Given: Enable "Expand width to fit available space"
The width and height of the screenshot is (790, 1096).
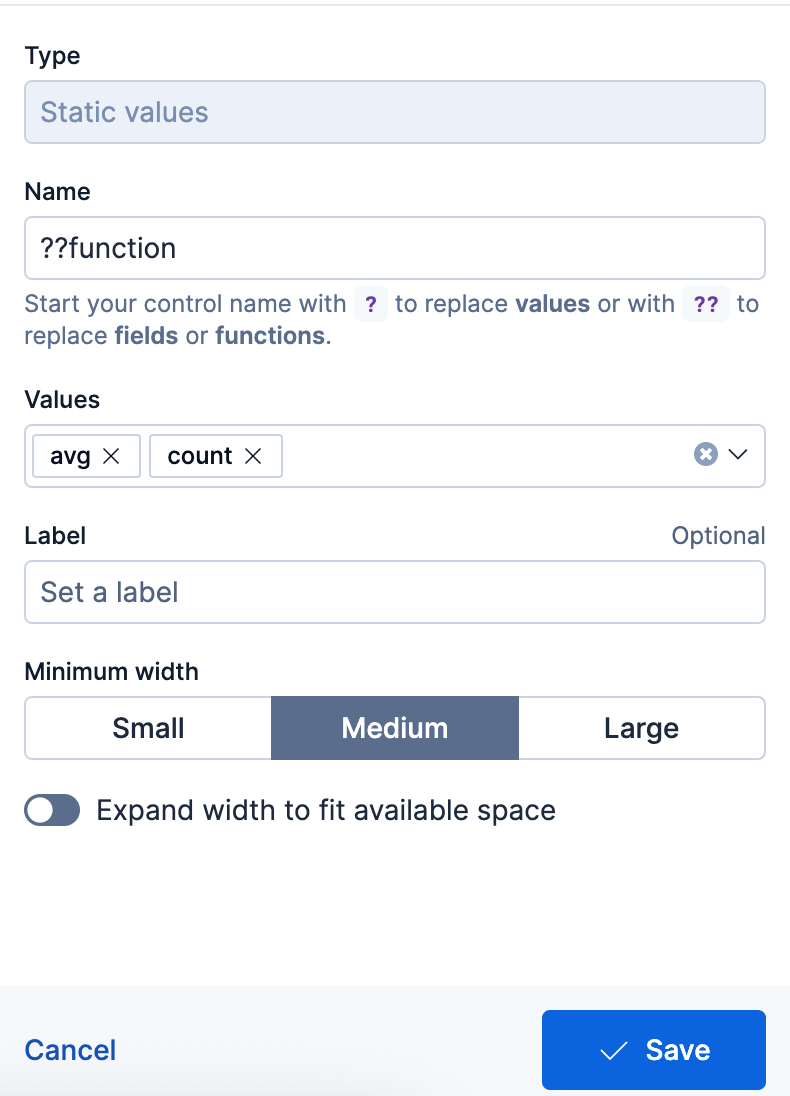Looking at the screenshot, I should click(52, 810).
